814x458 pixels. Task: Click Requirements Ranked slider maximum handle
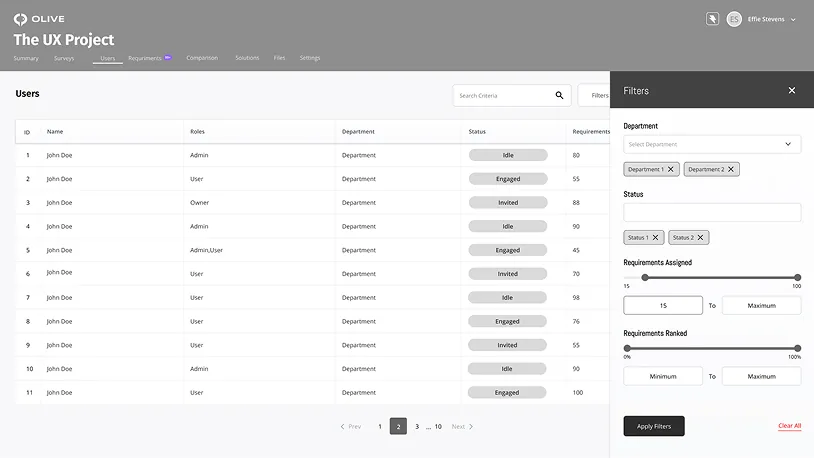(797, 348)
